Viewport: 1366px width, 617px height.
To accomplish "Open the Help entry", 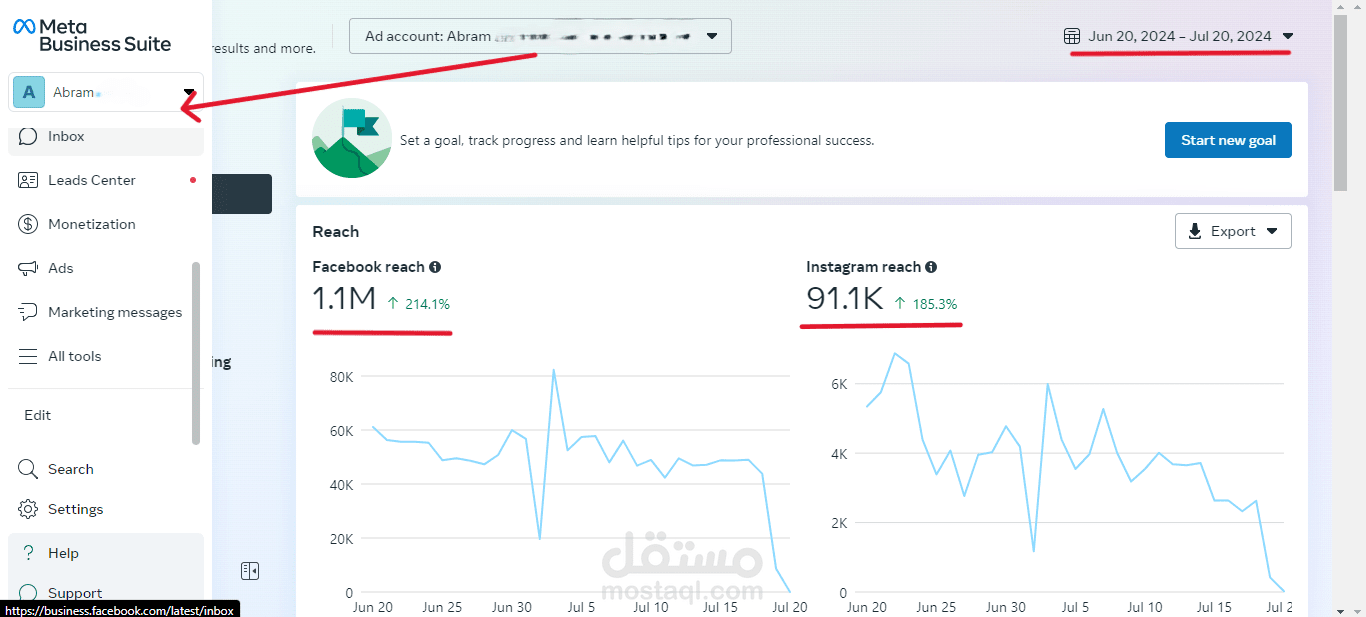I will [106, 553].
